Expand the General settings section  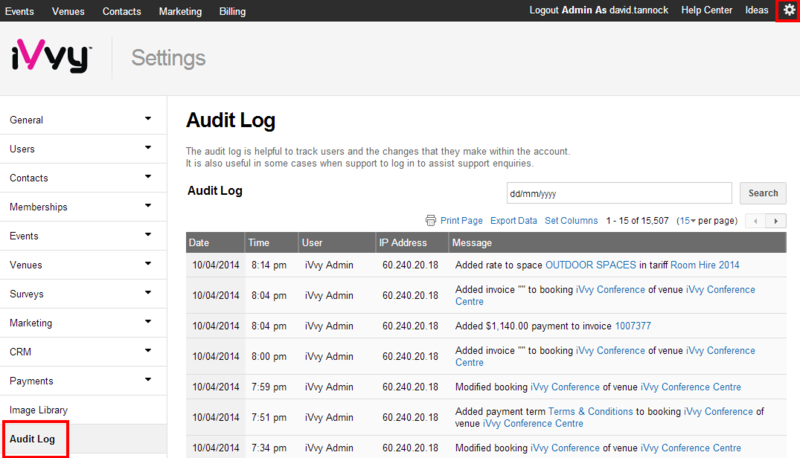coord(84,120)
